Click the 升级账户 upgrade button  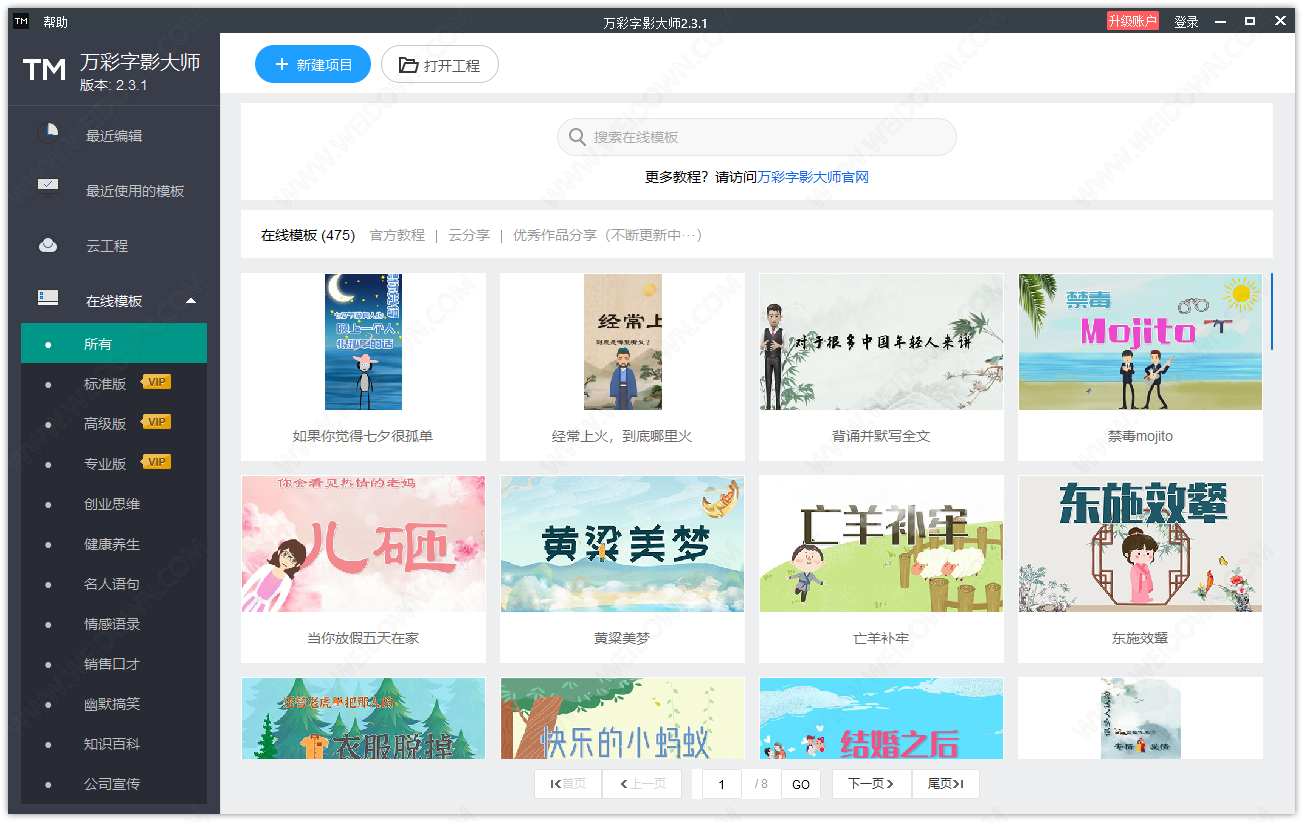click(x=1132, y=19)
